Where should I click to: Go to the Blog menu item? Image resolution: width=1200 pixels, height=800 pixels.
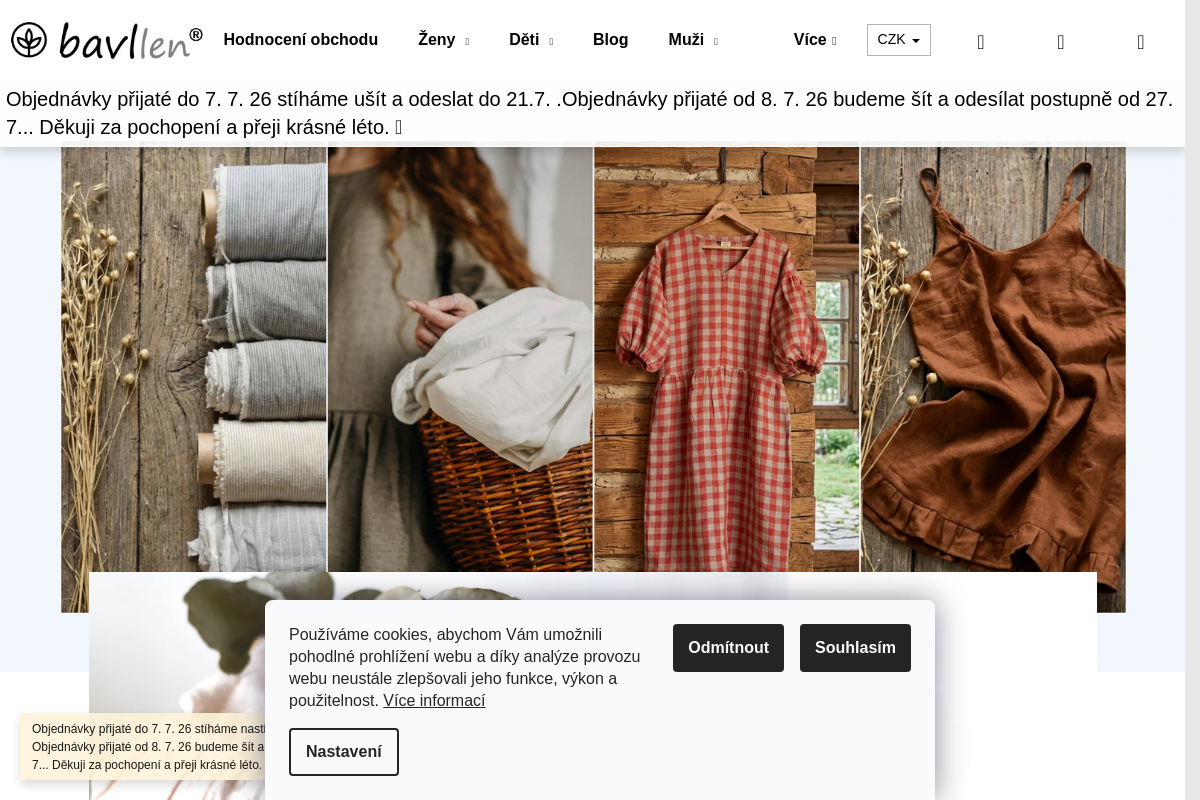(x=611, y=40)
